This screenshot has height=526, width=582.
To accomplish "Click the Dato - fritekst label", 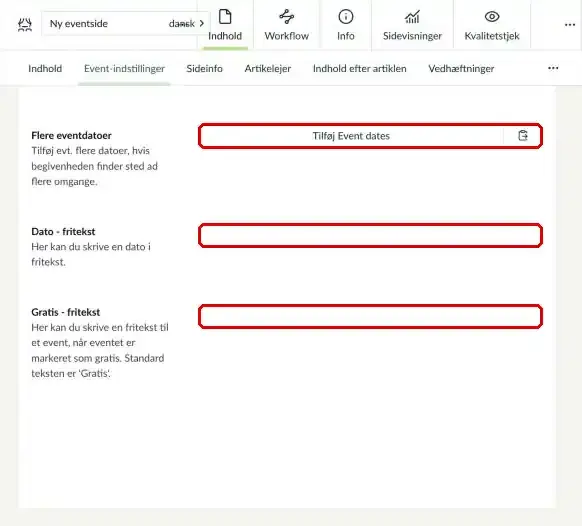I will coord(63,232).
